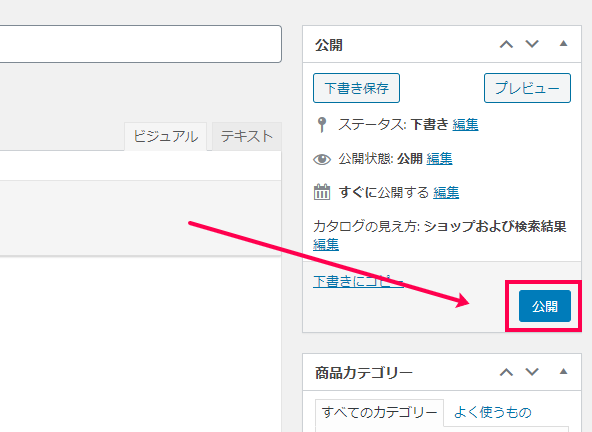The image size is (592, 432).
Task: Click the visibility eye icon
Action: (x=322, y=159)
